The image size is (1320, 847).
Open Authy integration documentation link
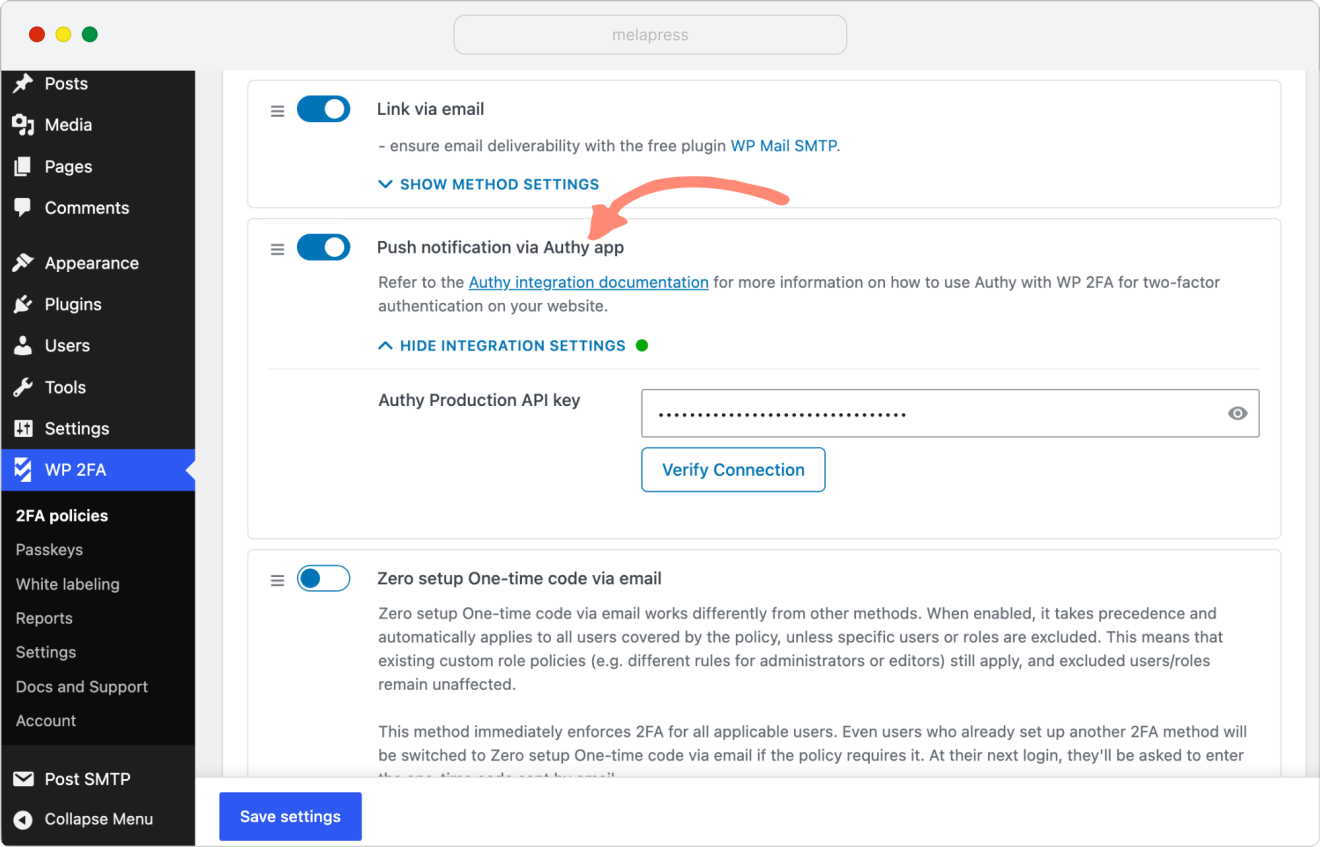[x=589, y=282]
